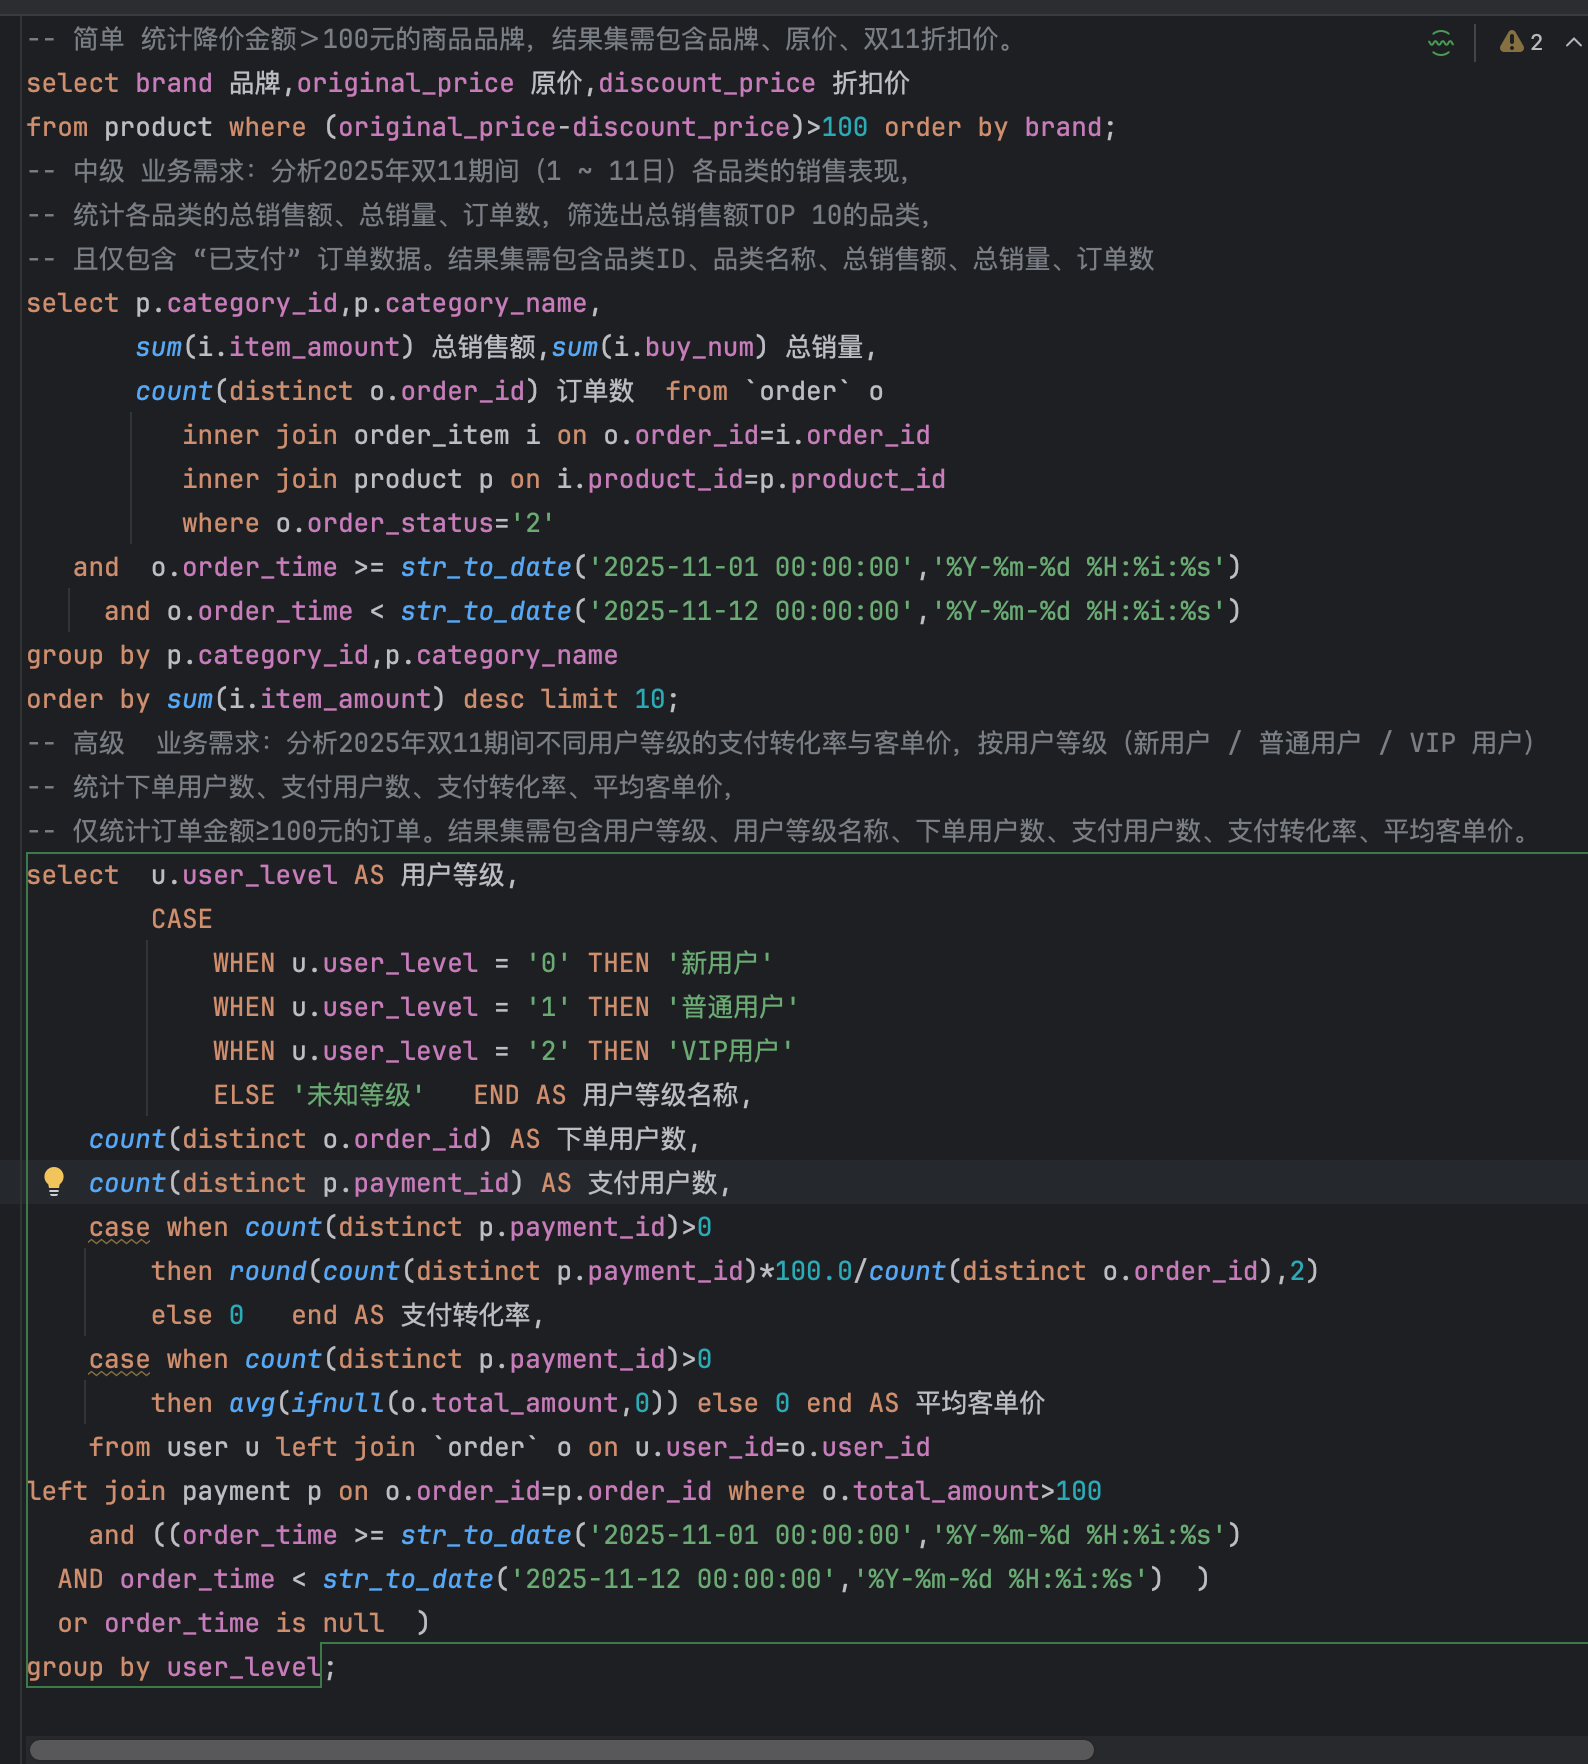The image size is (1588, 1764).
Task: Click 'u.user_id=o.user_id' join condition
Action: coord(782,1447)
